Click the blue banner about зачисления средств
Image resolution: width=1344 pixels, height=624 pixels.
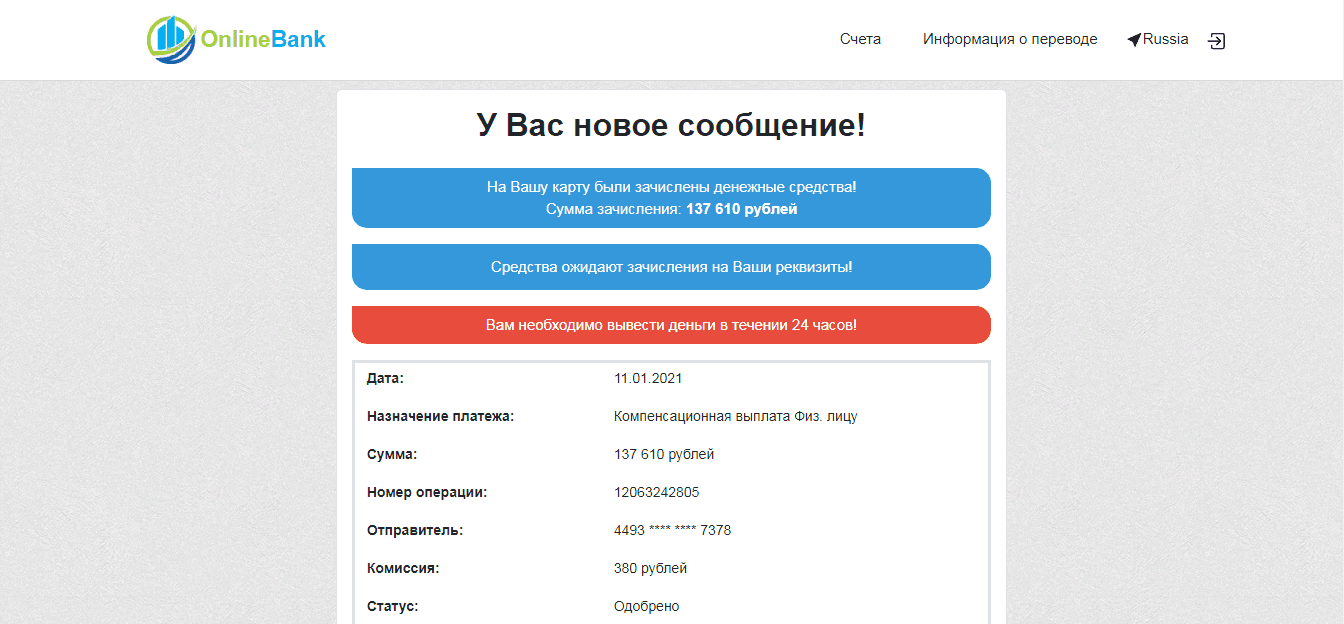(671, 197)
